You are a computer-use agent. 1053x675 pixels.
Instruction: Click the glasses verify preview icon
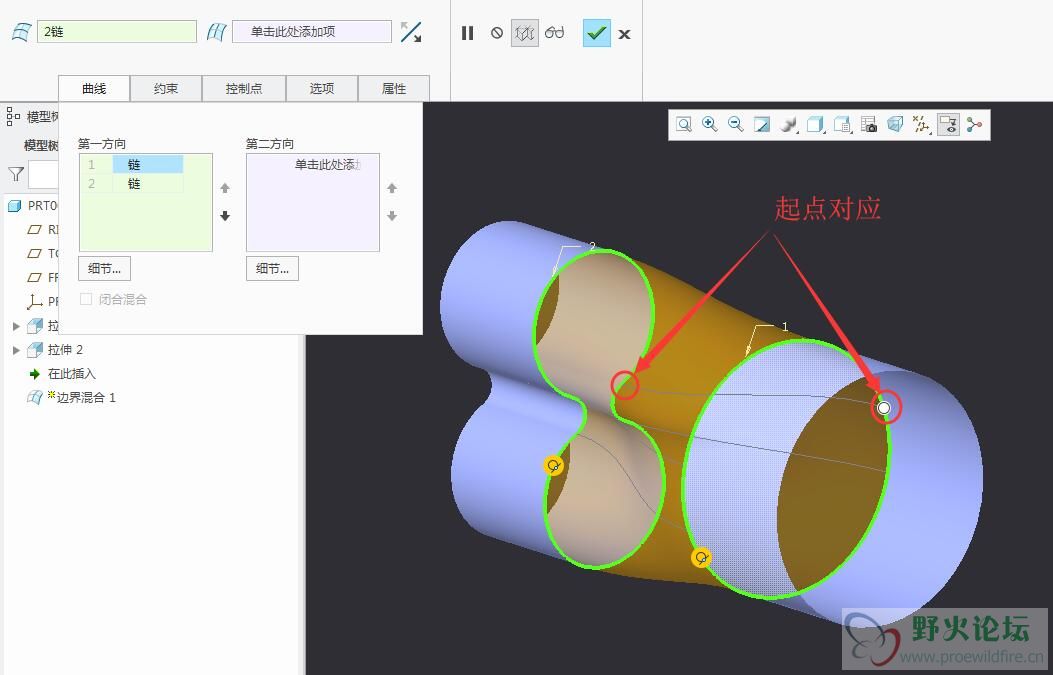[555, 33]
